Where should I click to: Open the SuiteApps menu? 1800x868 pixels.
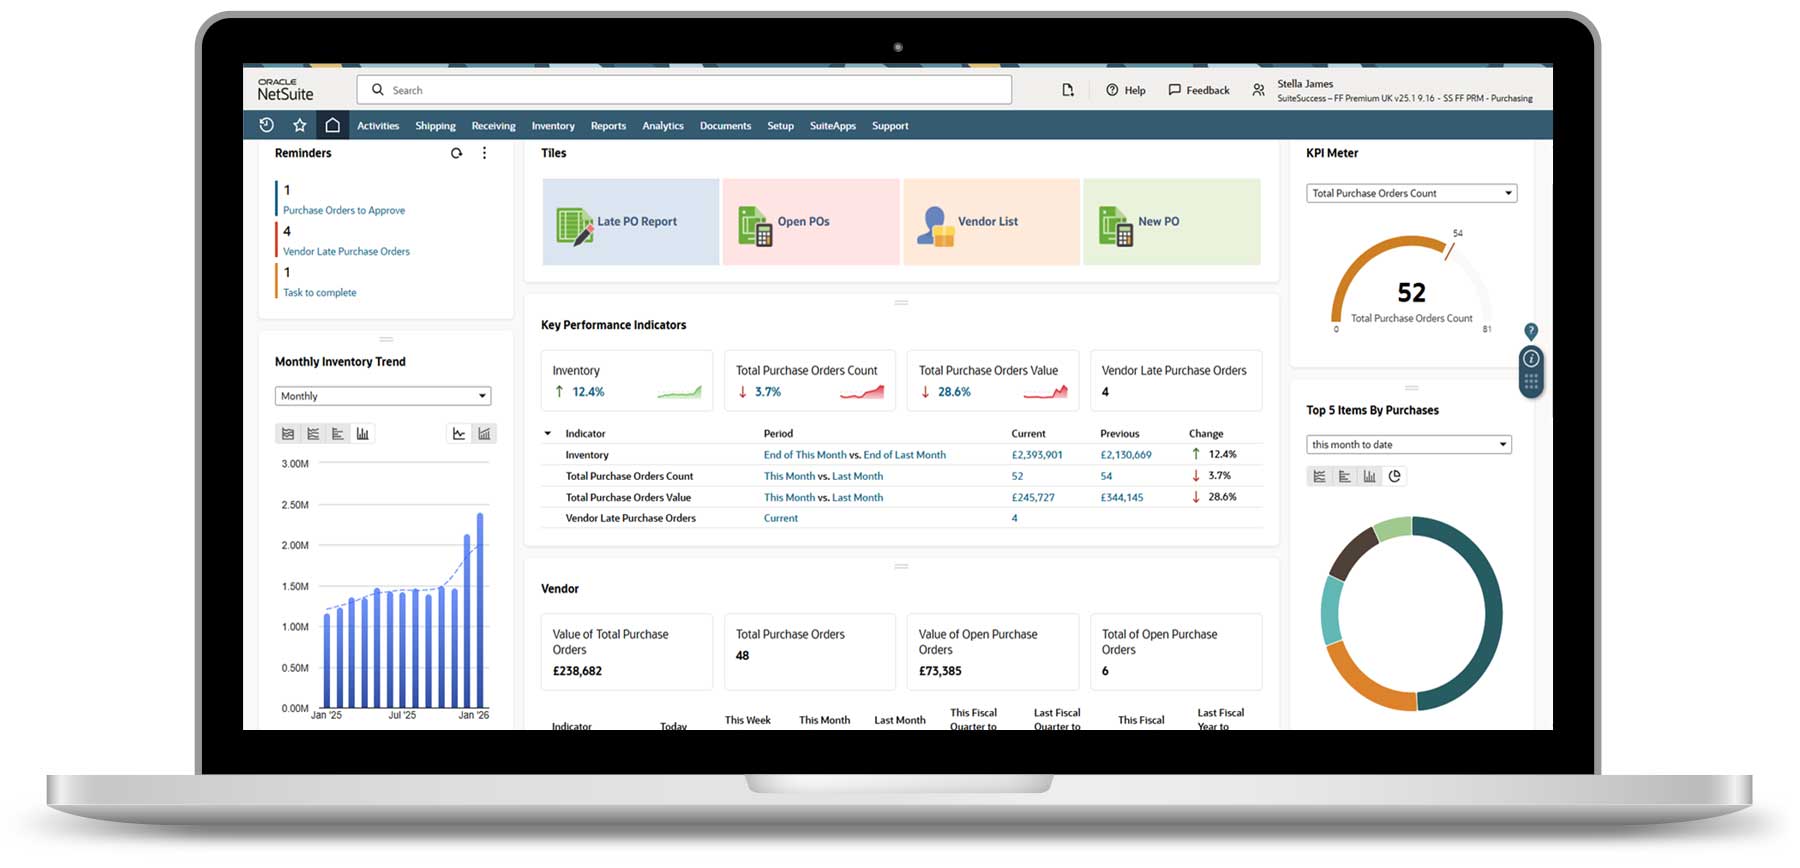(x=833, y=126)
